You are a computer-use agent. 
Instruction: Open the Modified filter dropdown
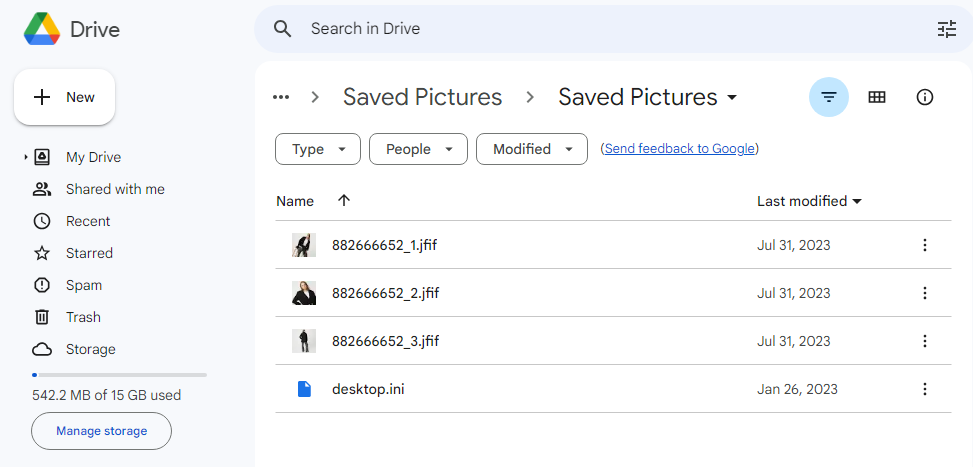(532, 149)
